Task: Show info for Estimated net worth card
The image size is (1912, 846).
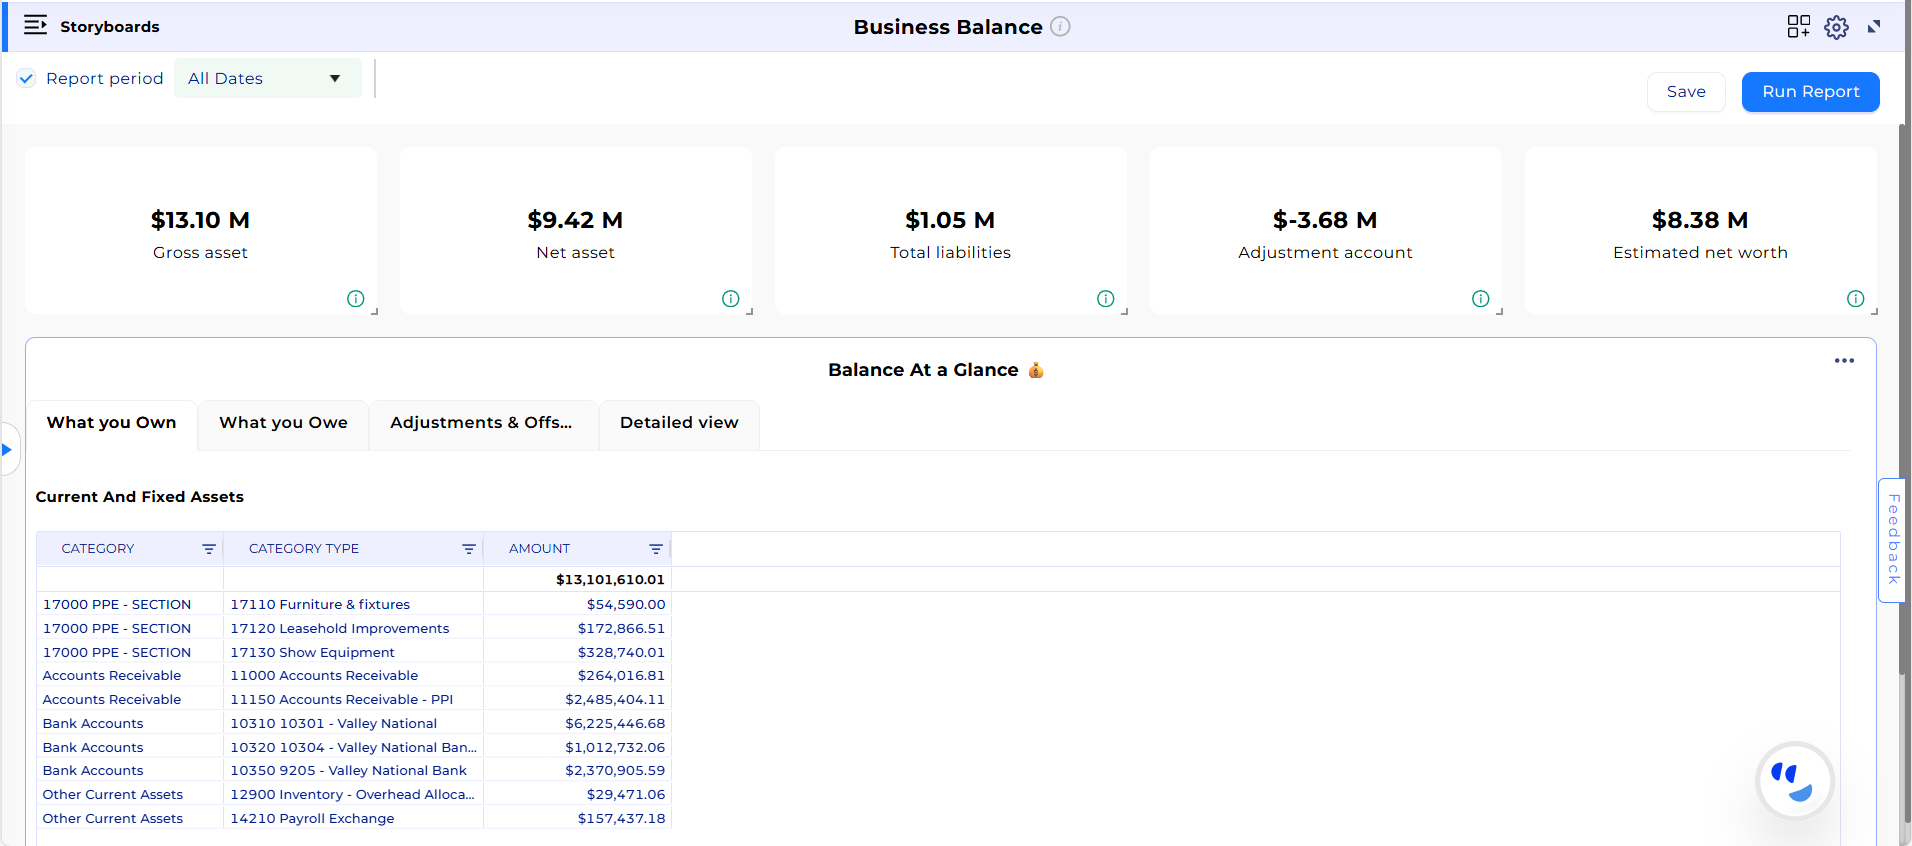Action: (x=1855, y=299)
